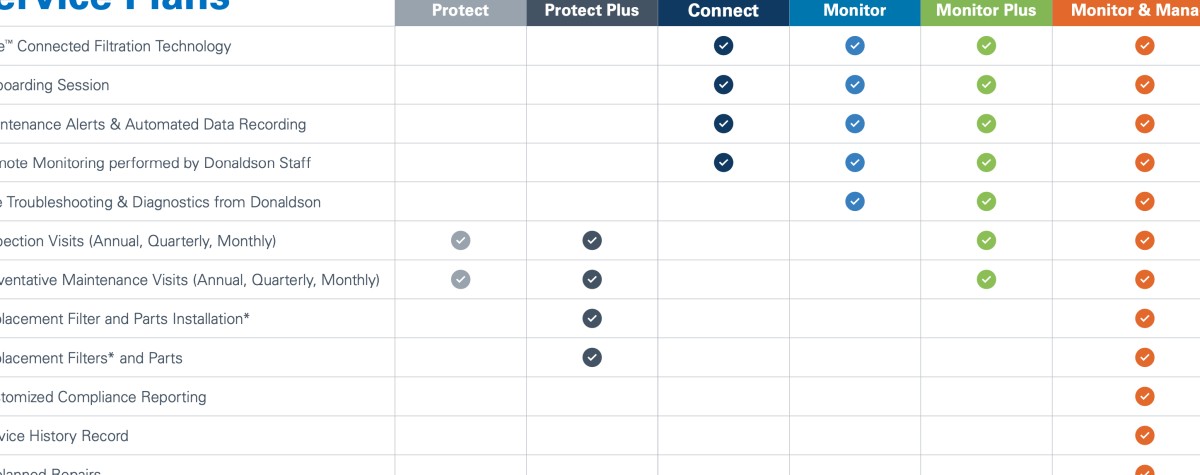Click Protect Plus checkmark for Preventative Maintenance Visits
The height and width of the screenshot is (475, 1200).
click(x=592, y=280)
